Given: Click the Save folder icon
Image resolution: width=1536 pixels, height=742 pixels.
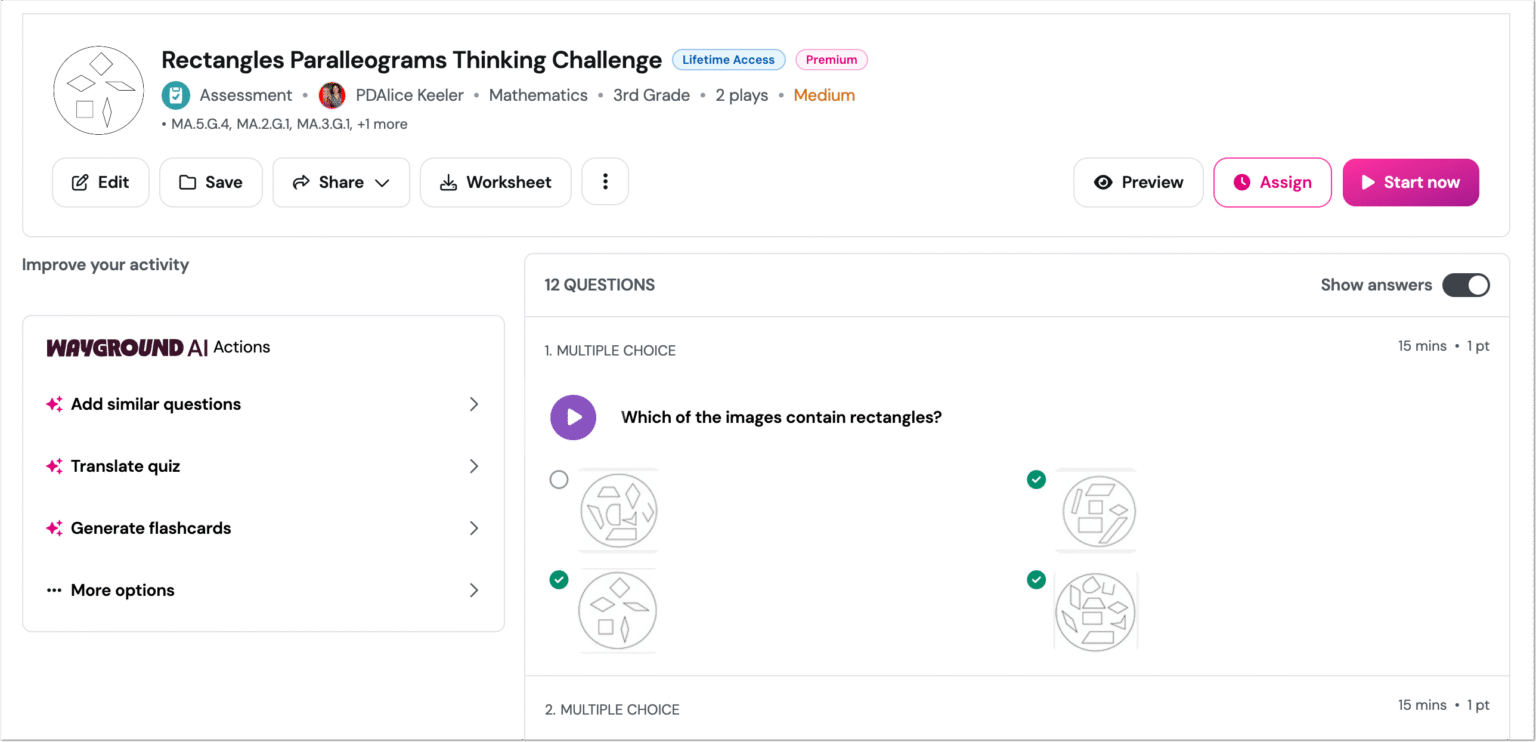Looking at the screenshot, I should pos(187,182).
